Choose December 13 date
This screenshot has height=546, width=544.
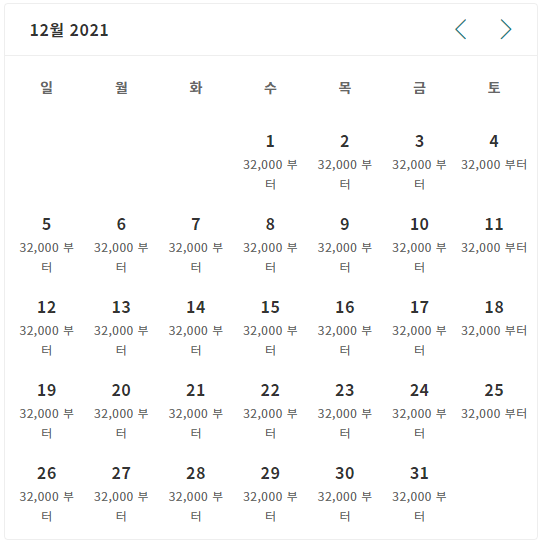121,327
